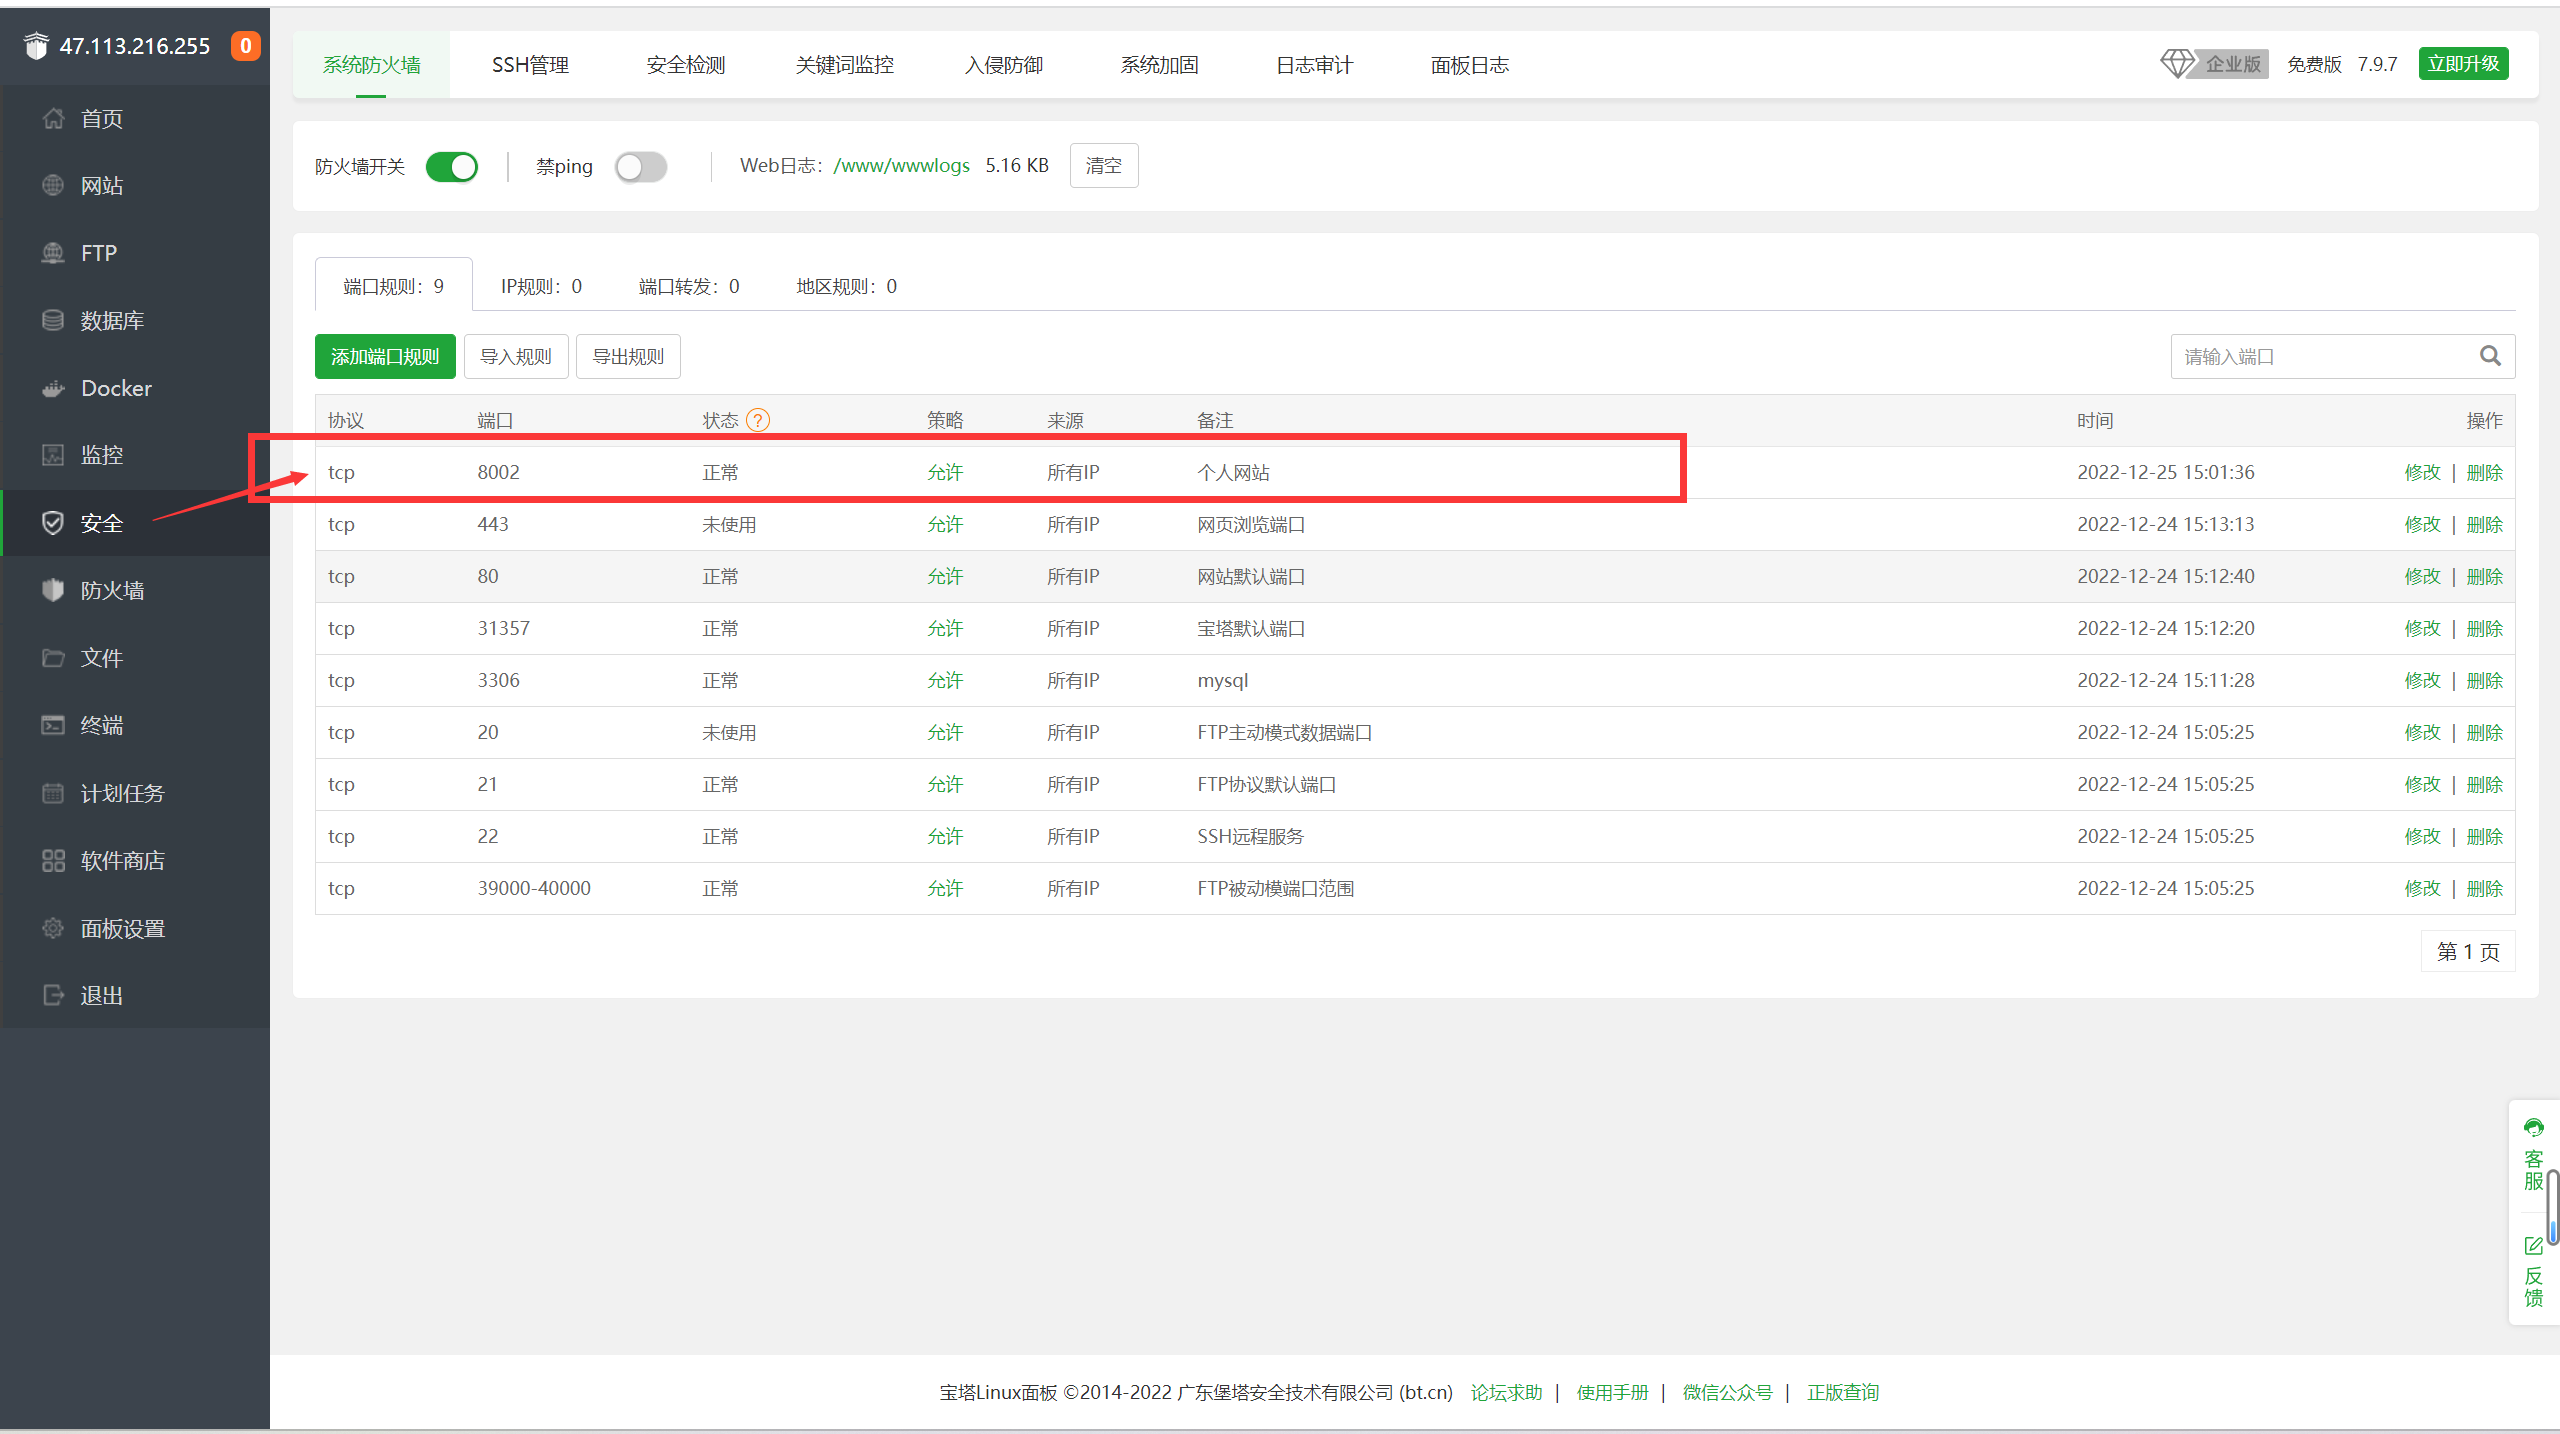Click the search magnifier icon

2490,356
